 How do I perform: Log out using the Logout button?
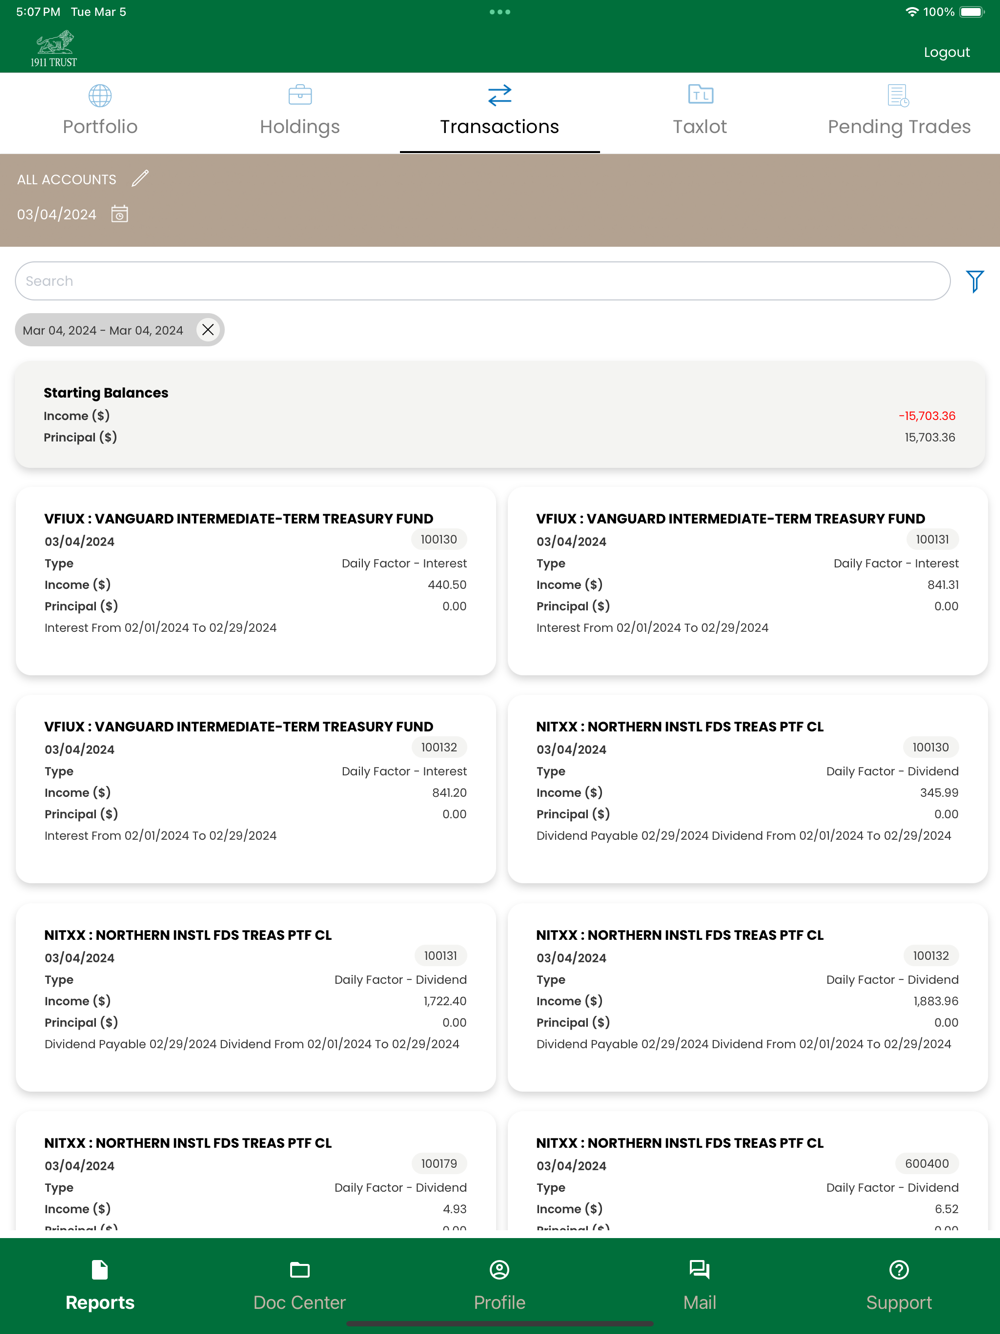point(946,52)
